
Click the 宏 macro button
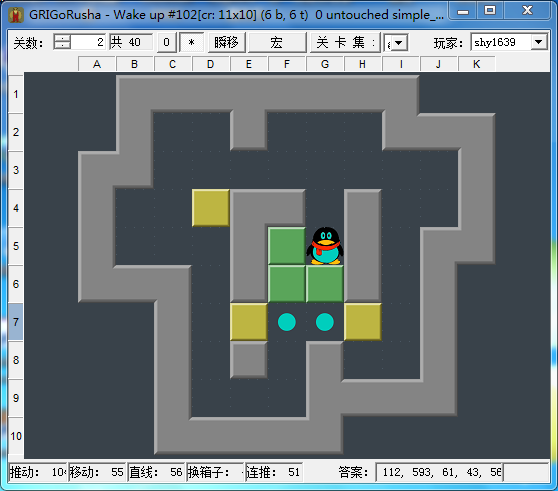pos(277,42)
